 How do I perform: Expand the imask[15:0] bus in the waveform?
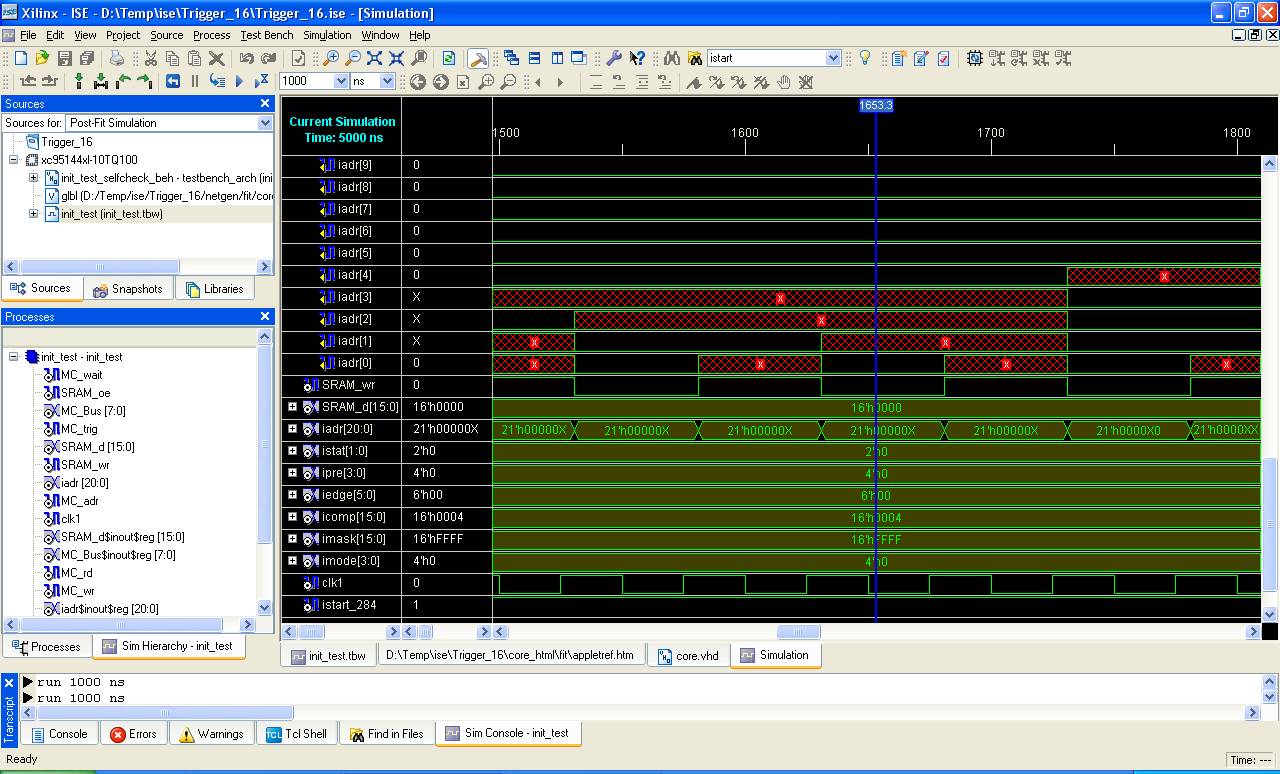click(x=292, y=539)
